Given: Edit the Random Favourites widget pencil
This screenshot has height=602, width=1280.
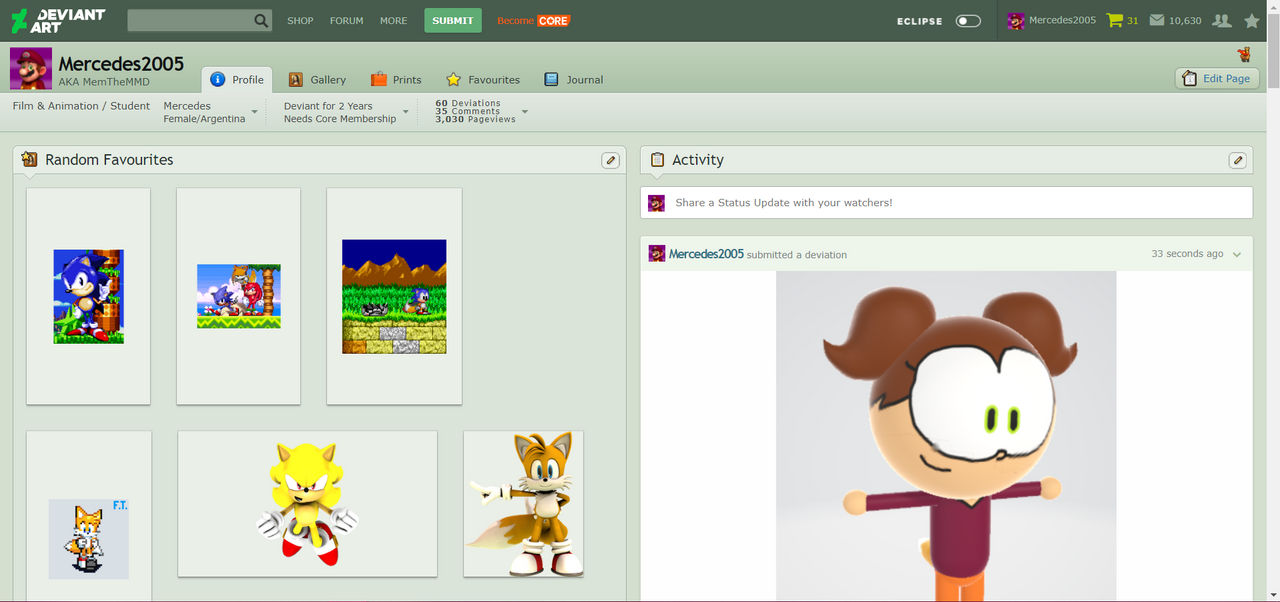Looking at the screenshot, I should 610,160.
